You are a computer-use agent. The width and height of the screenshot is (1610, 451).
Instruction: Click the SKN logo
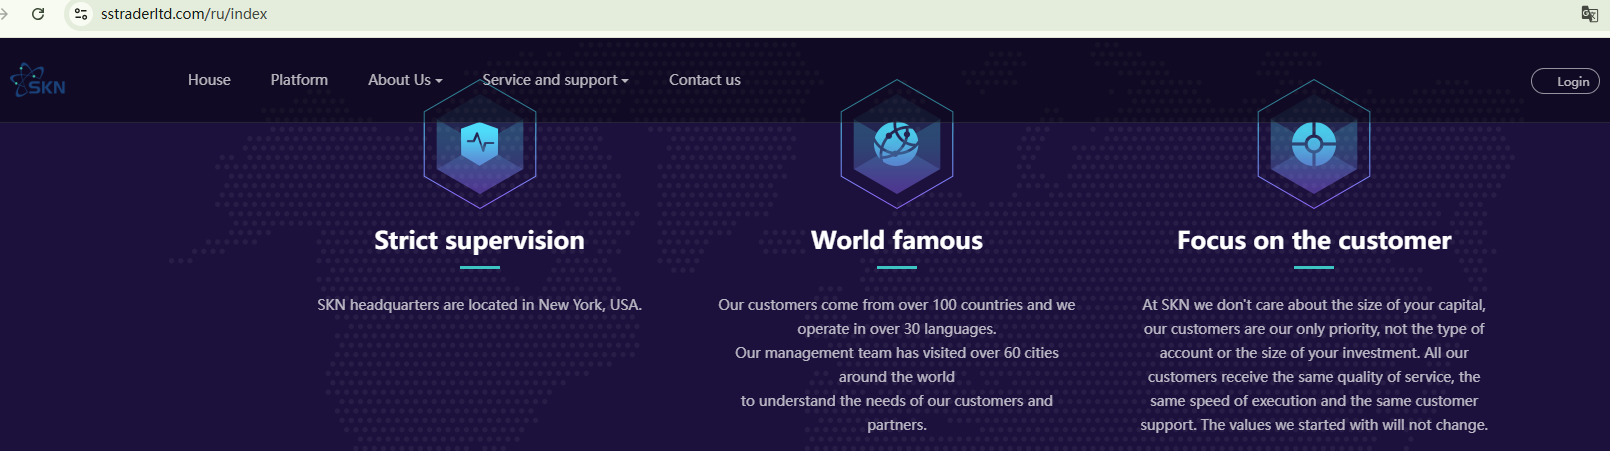(38, 81)
